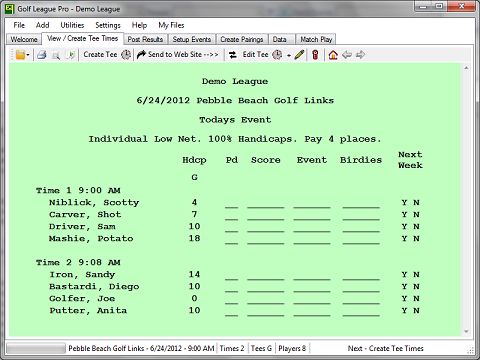Open the File menu
Screen dimensions: 480x360
click(19, 25)
